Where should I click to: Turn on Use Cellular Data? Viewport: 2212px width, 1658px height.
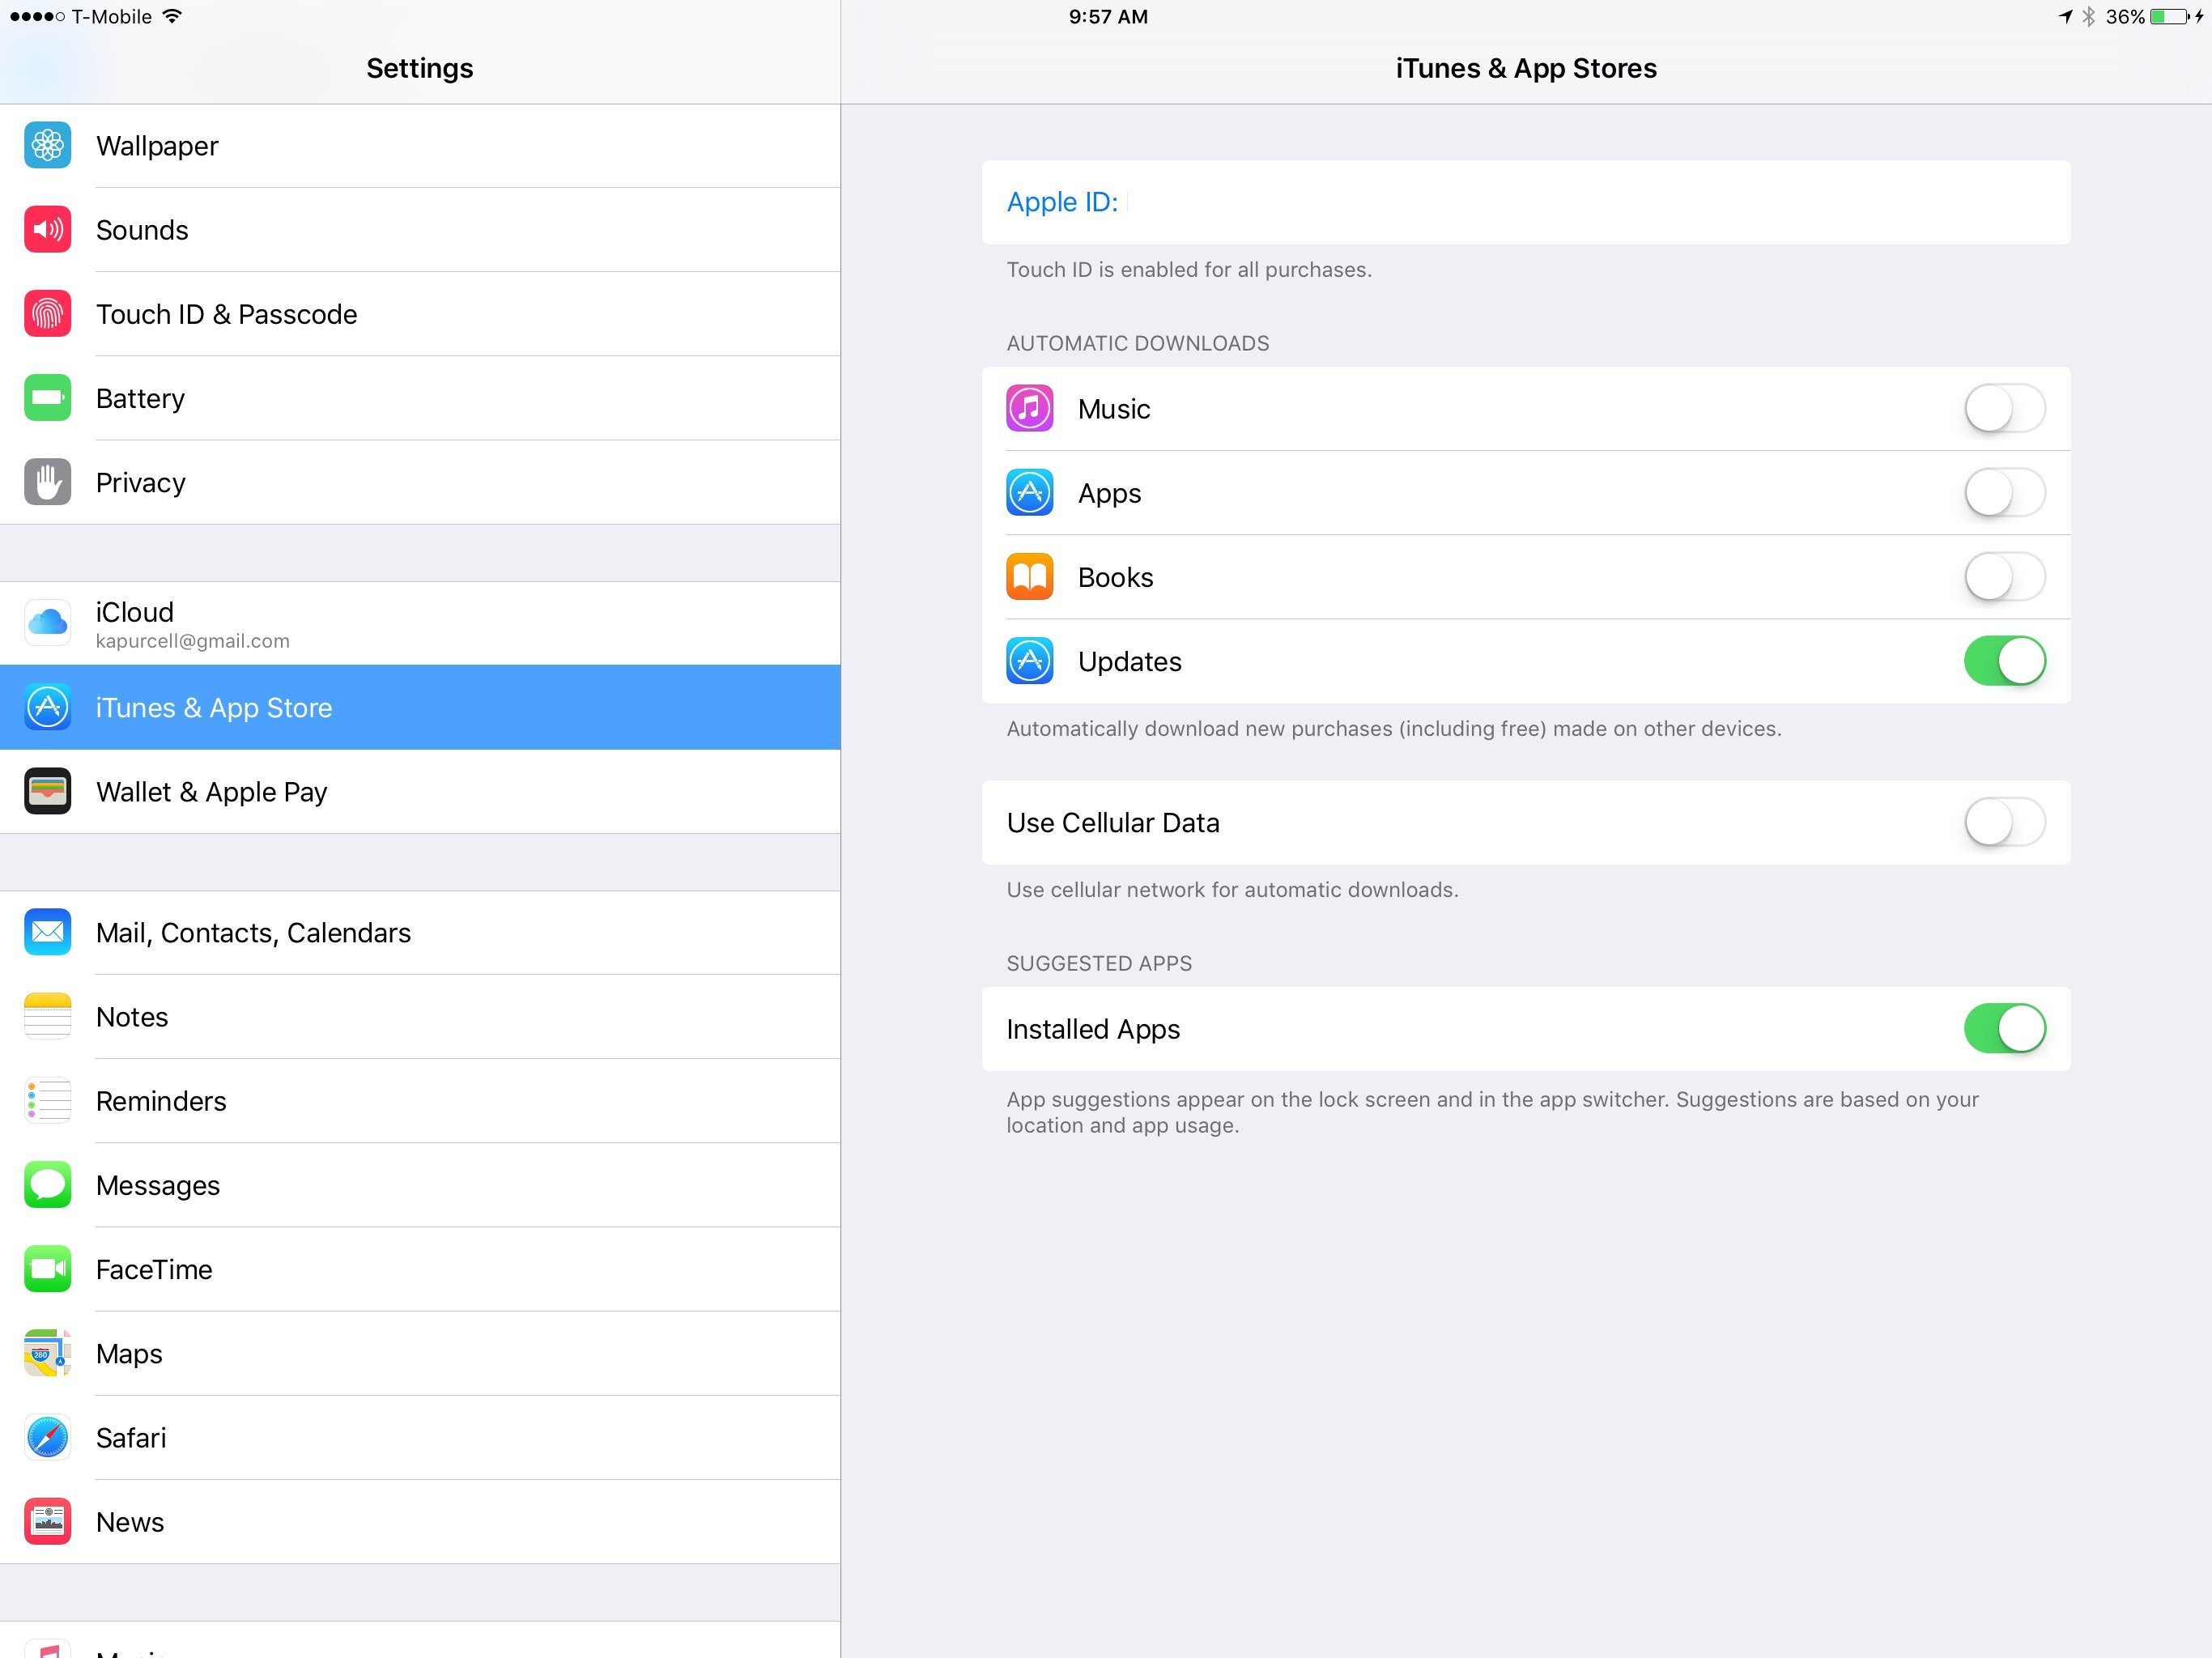pyautogui.click(x=2004, y=822)
